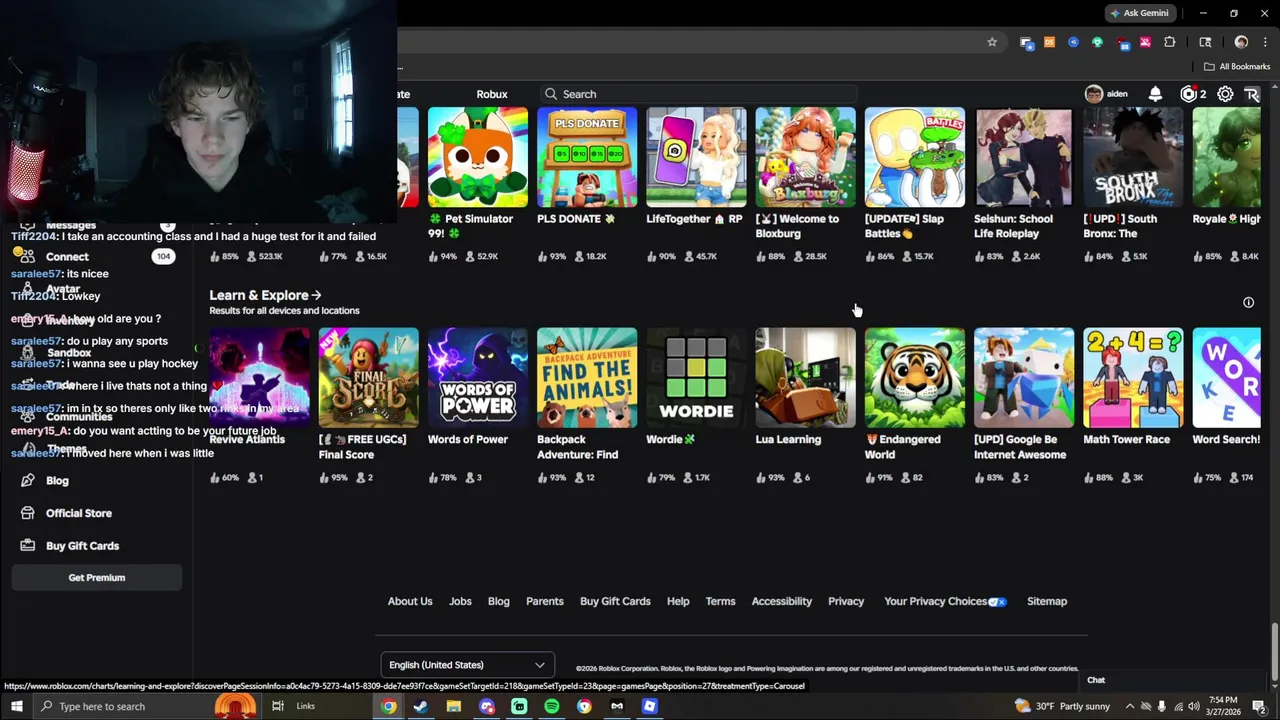Open the Sitemap footer link

[1047, 602]
